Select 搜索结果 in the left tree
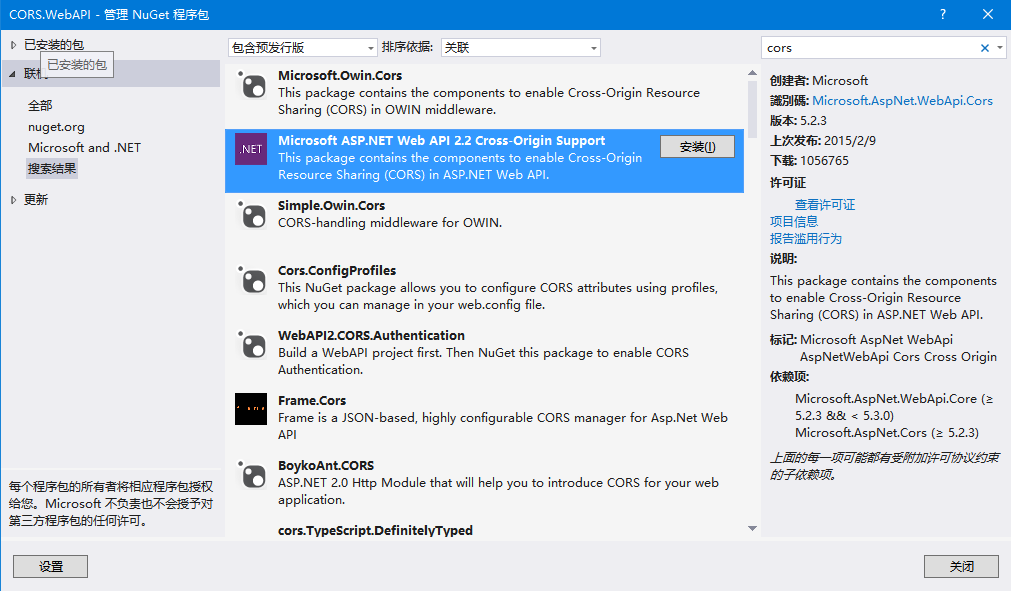 (x=52, y=169)
